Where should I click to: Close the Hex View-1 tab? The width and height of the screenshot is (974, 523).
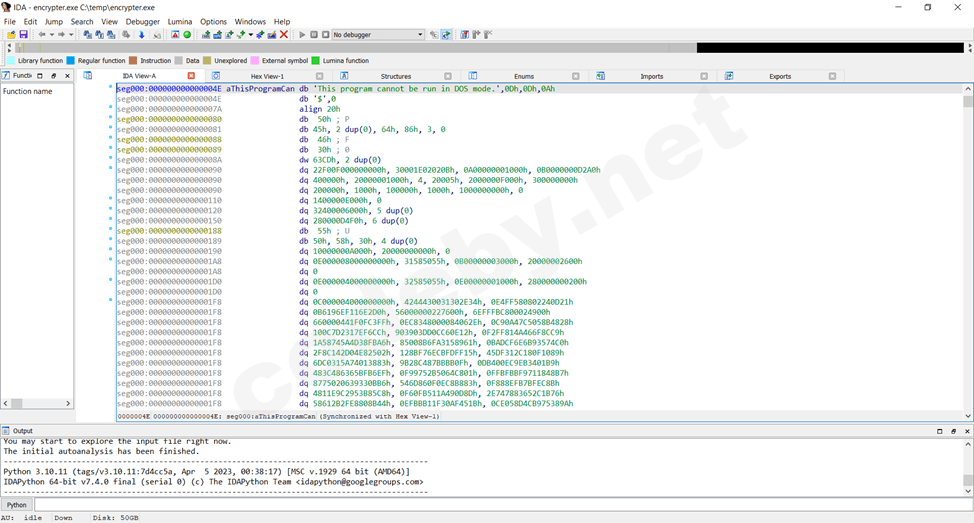[319, 76]
